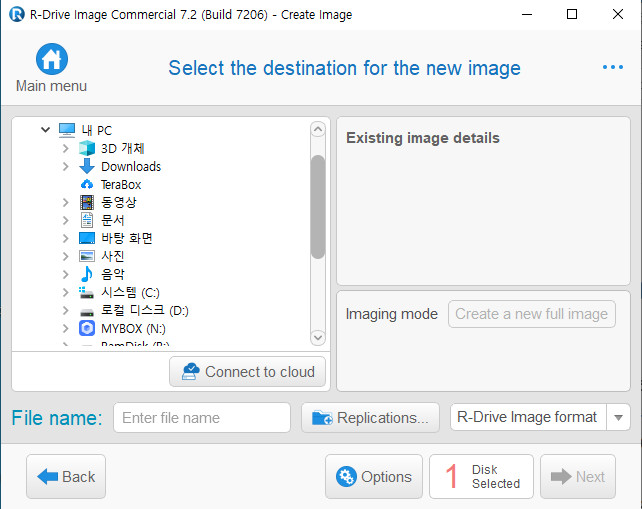Click the 로컬 디스크 (D:) drive icon
This screenshot has width=642, height=509.
tap(87, 312)
